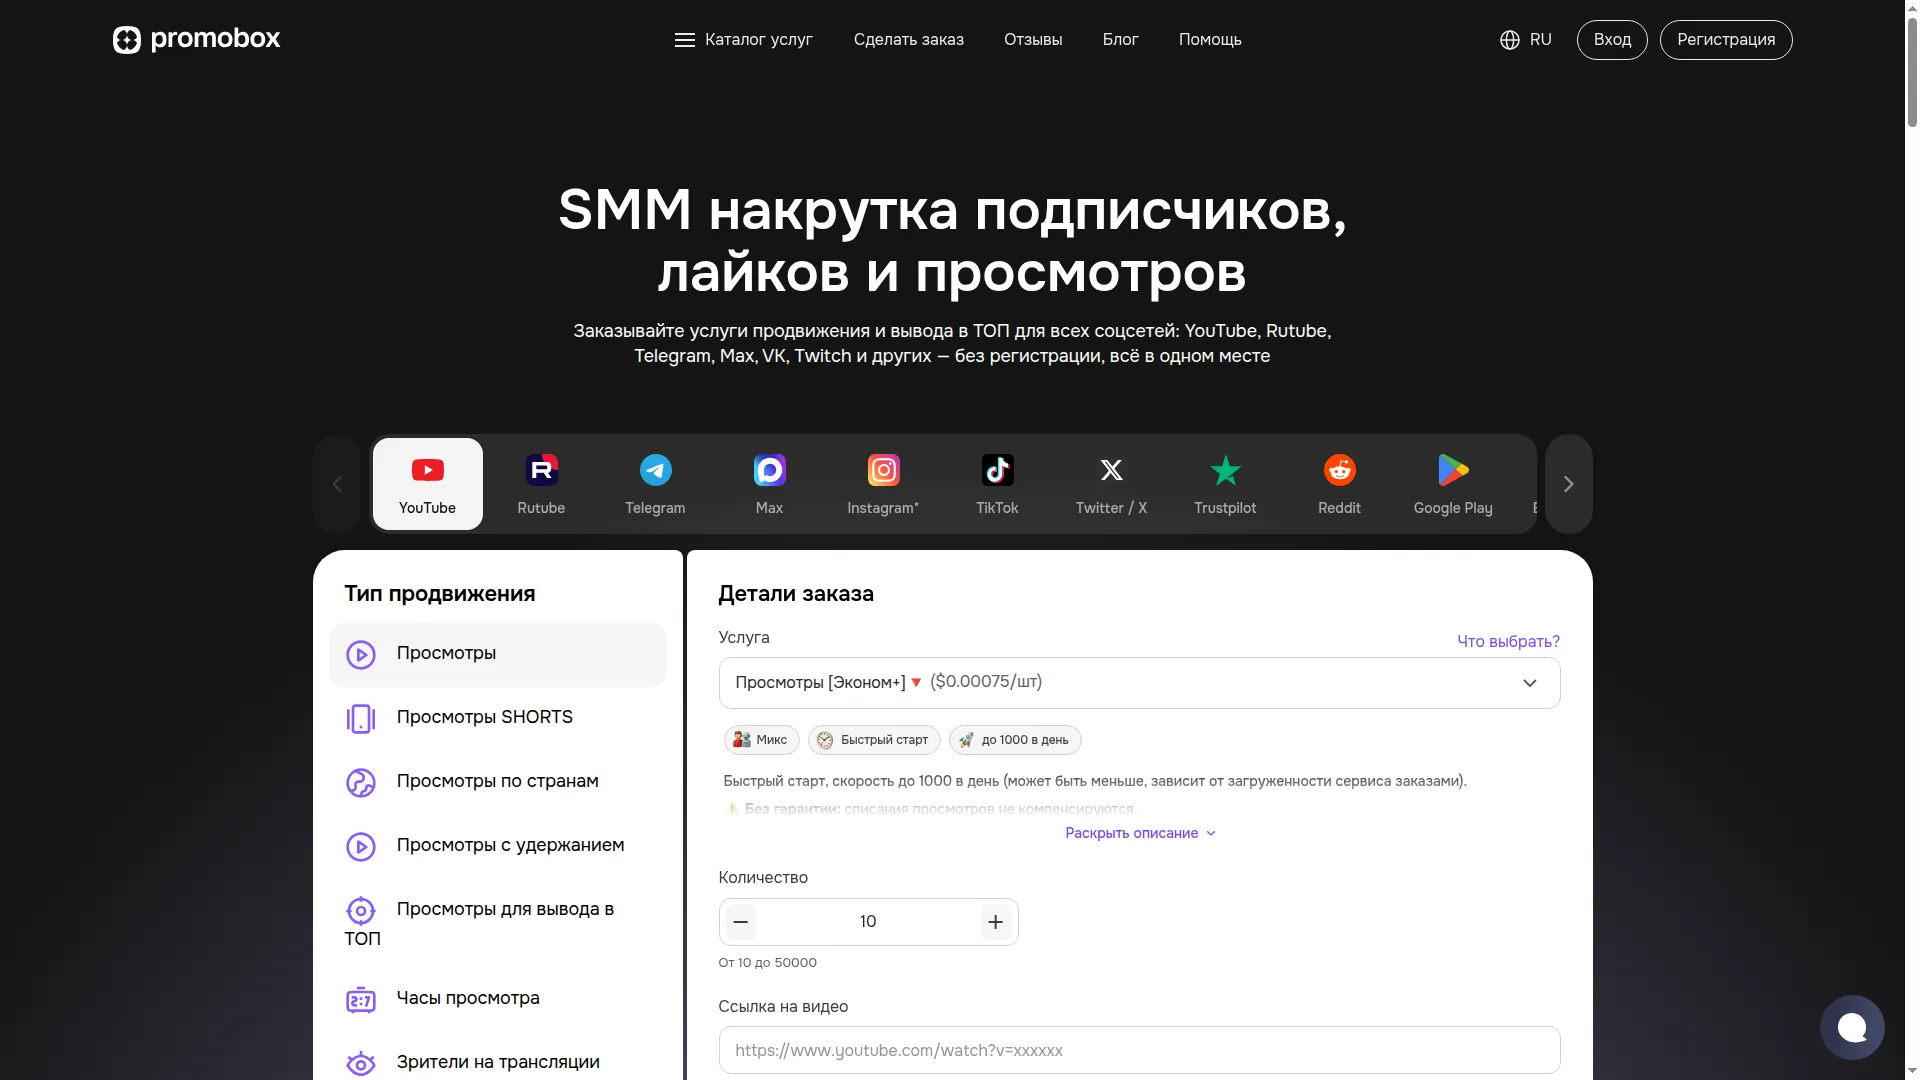Decrease quantity with minus button
The width and height of the screenshot is (1920, 1080).
741,922
